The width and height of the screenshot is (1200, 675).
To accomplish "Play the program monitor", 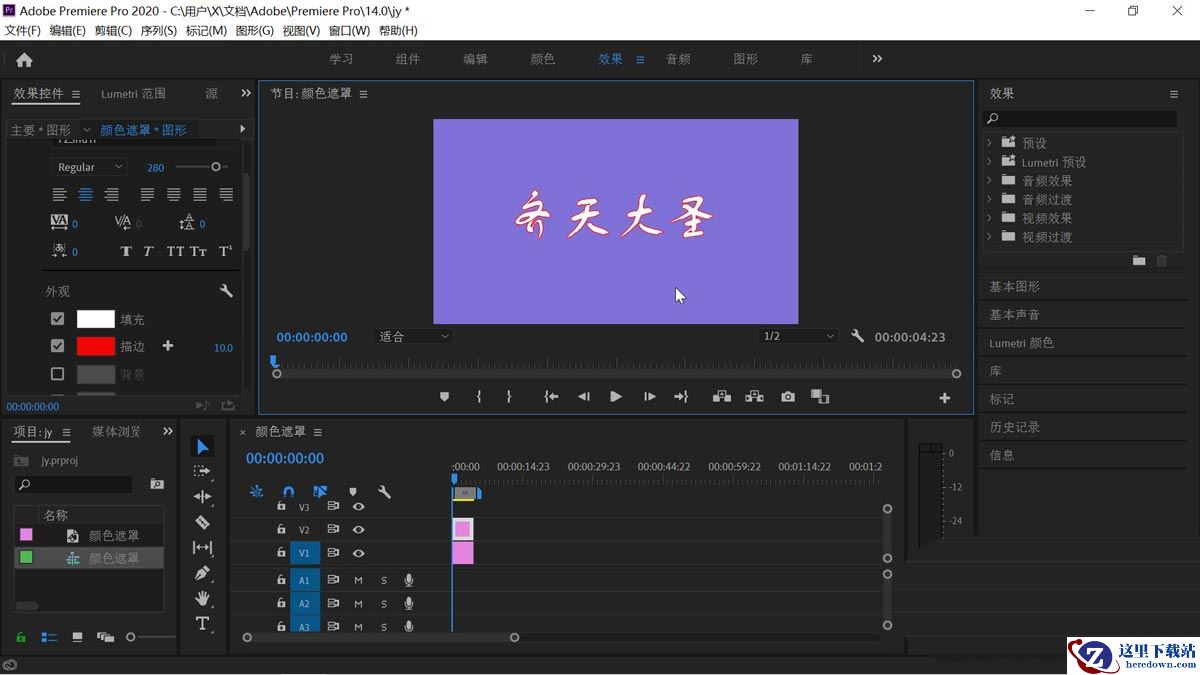I will click(616, 397).
